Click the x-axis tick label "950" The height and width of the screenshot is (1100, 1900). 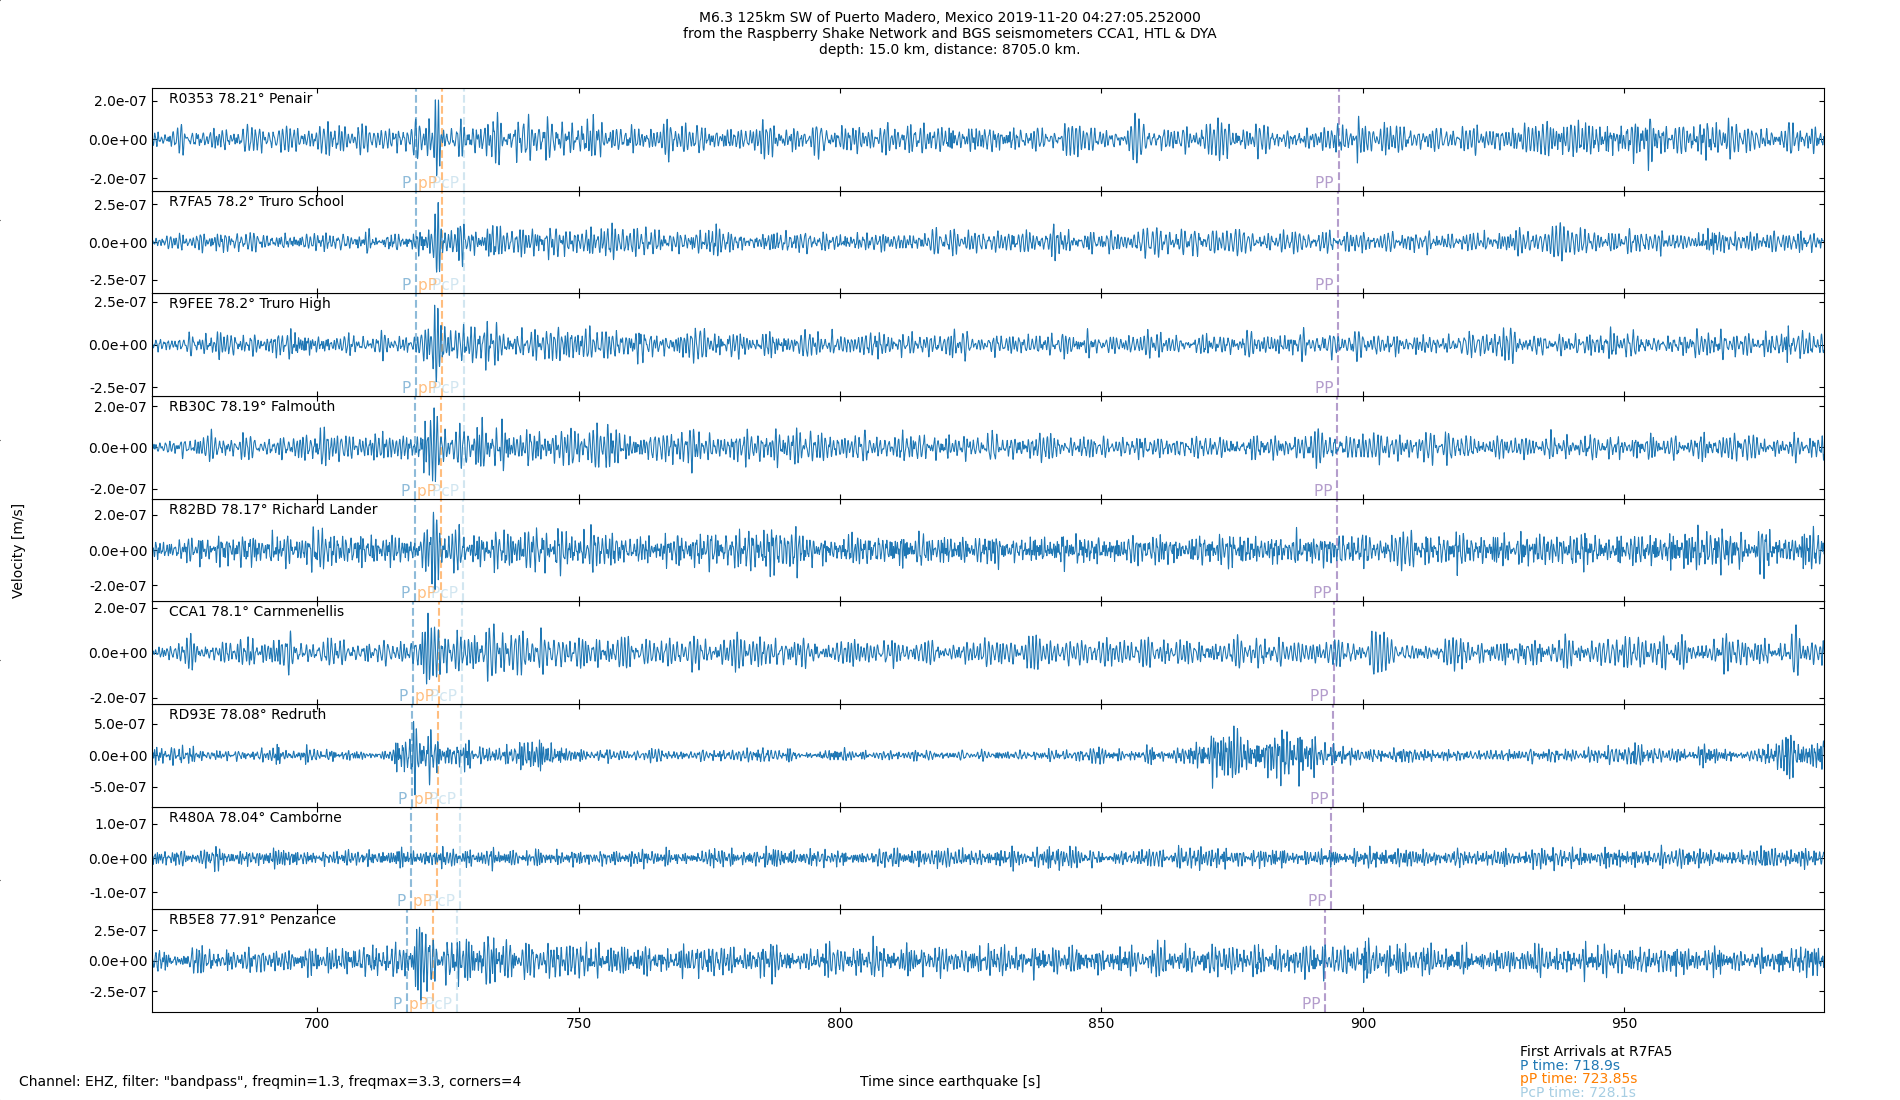click(1625, 1024)
